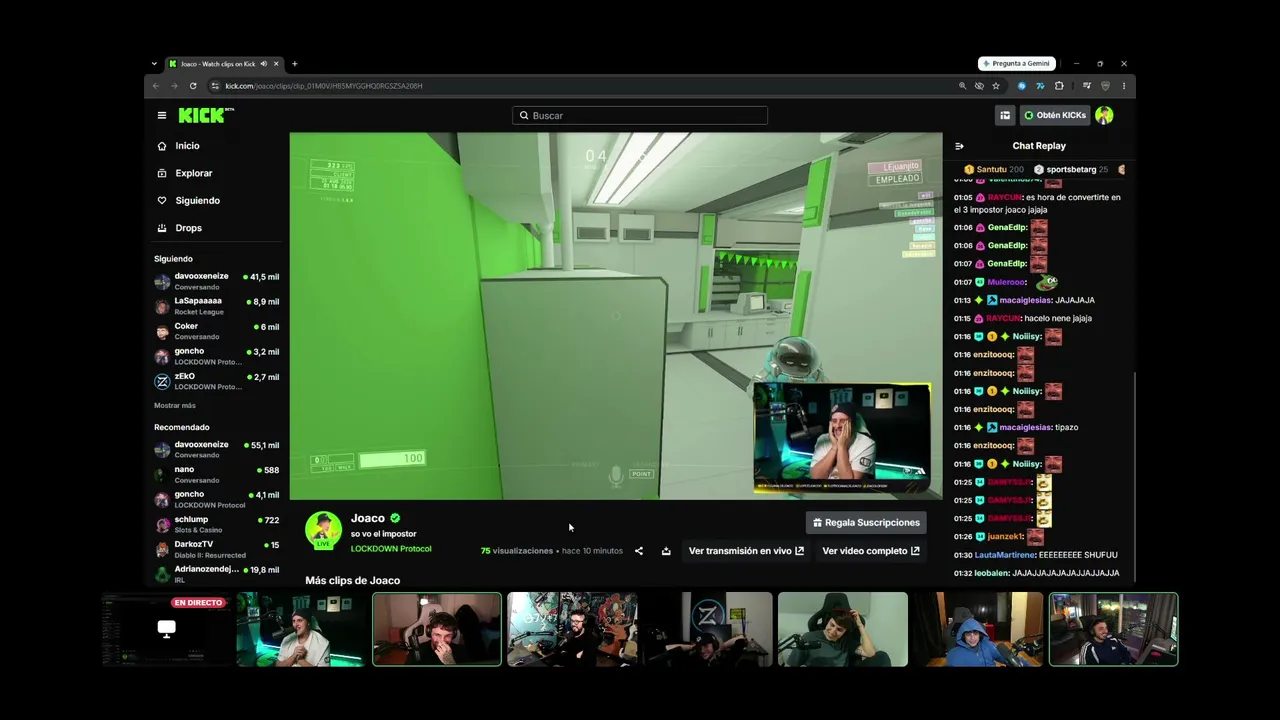Click the Buscar search field

point(640,115)
